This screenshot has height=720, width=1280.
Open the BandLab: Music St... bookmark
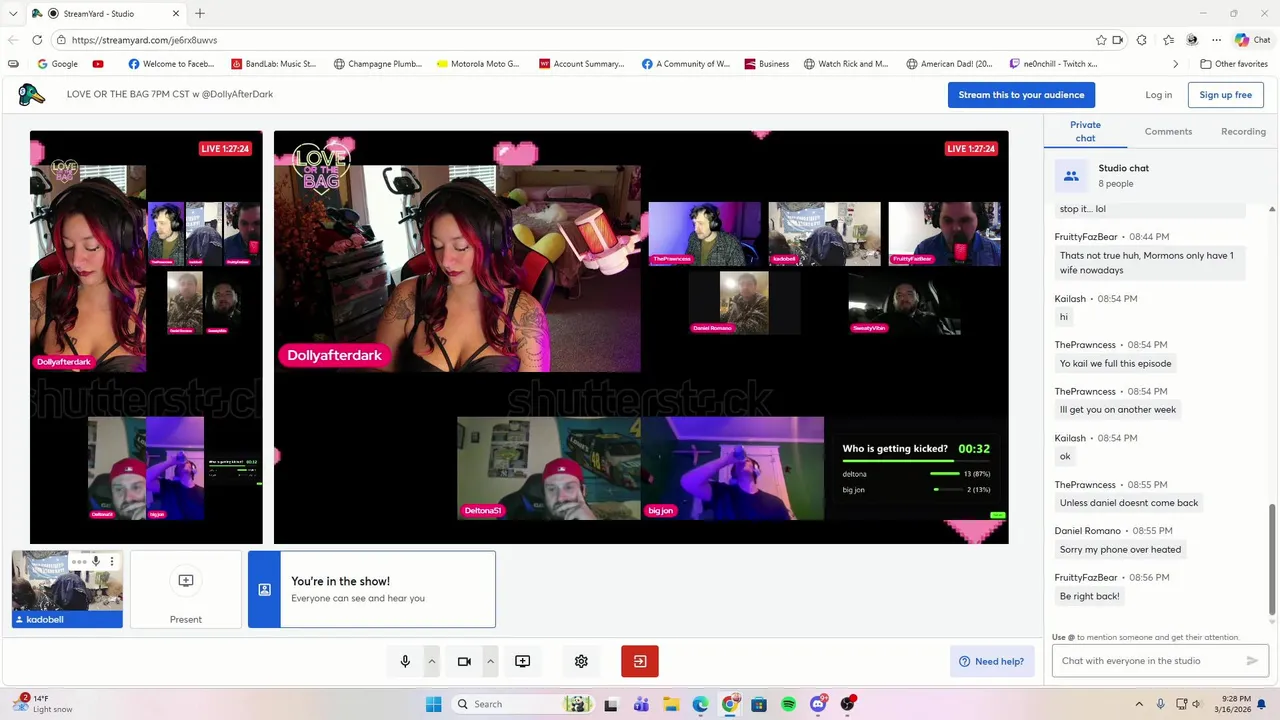coord(273,64)
